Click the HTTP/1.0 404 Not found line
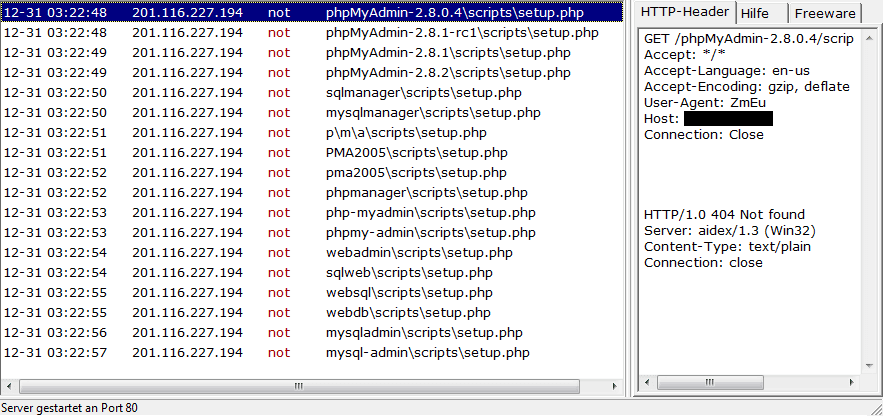This screenshot has height=416, width=883. click(724, 214)
